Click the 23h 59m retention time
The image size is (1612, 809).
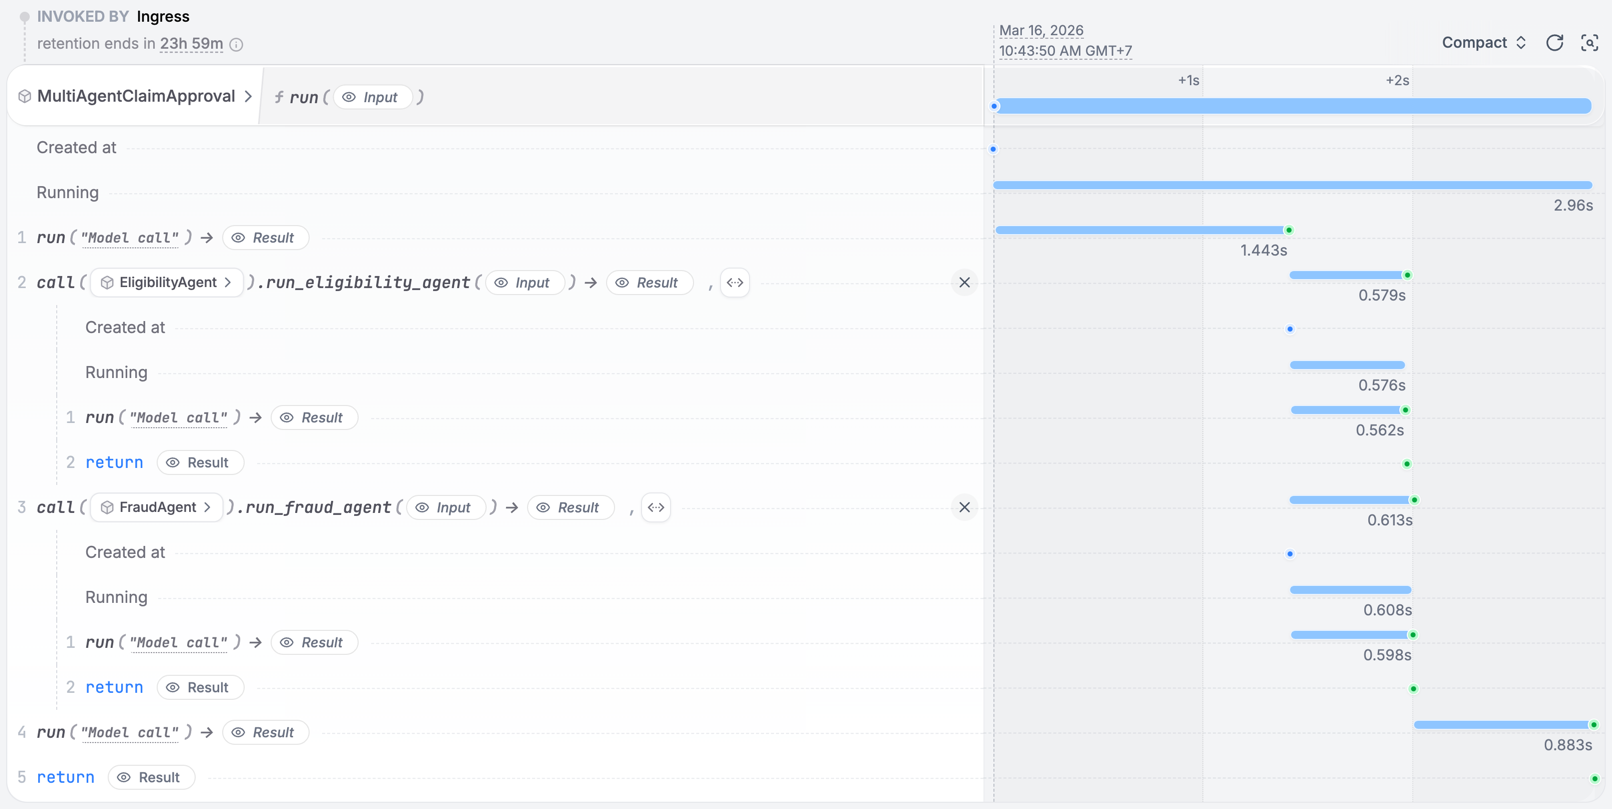(x=191, y=44)
